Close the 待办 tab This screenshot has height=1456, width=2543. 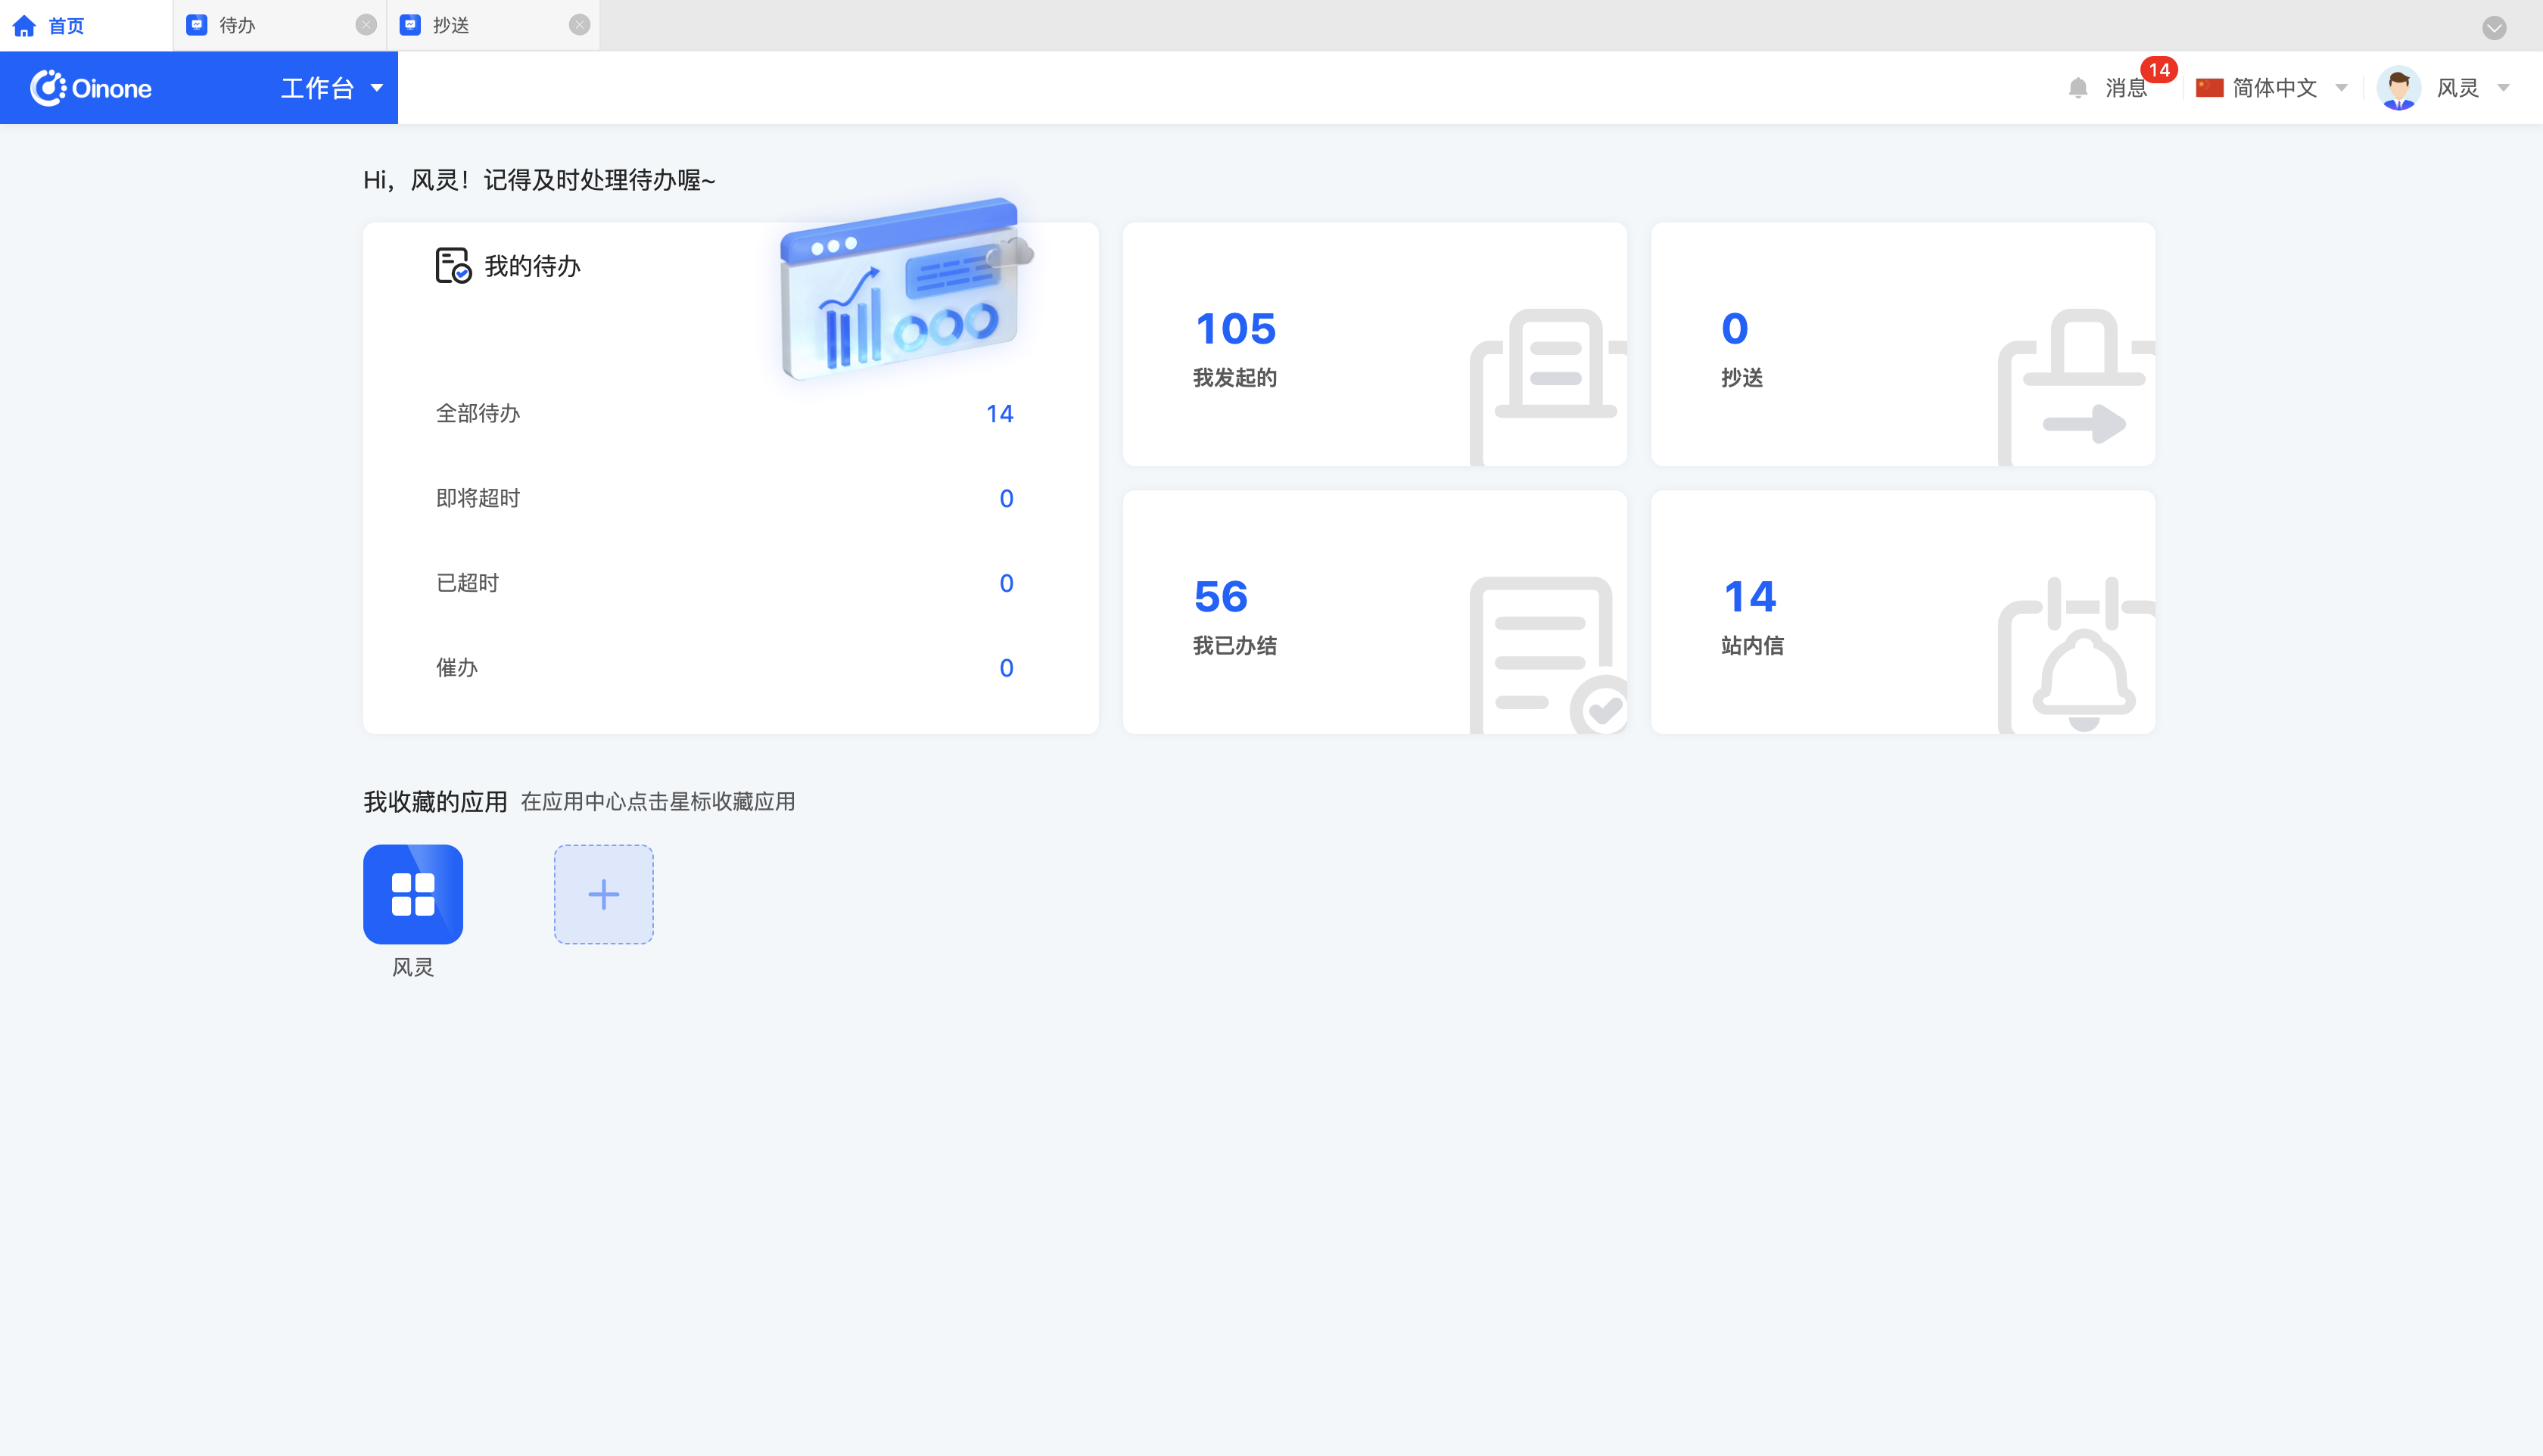(366, 25)
